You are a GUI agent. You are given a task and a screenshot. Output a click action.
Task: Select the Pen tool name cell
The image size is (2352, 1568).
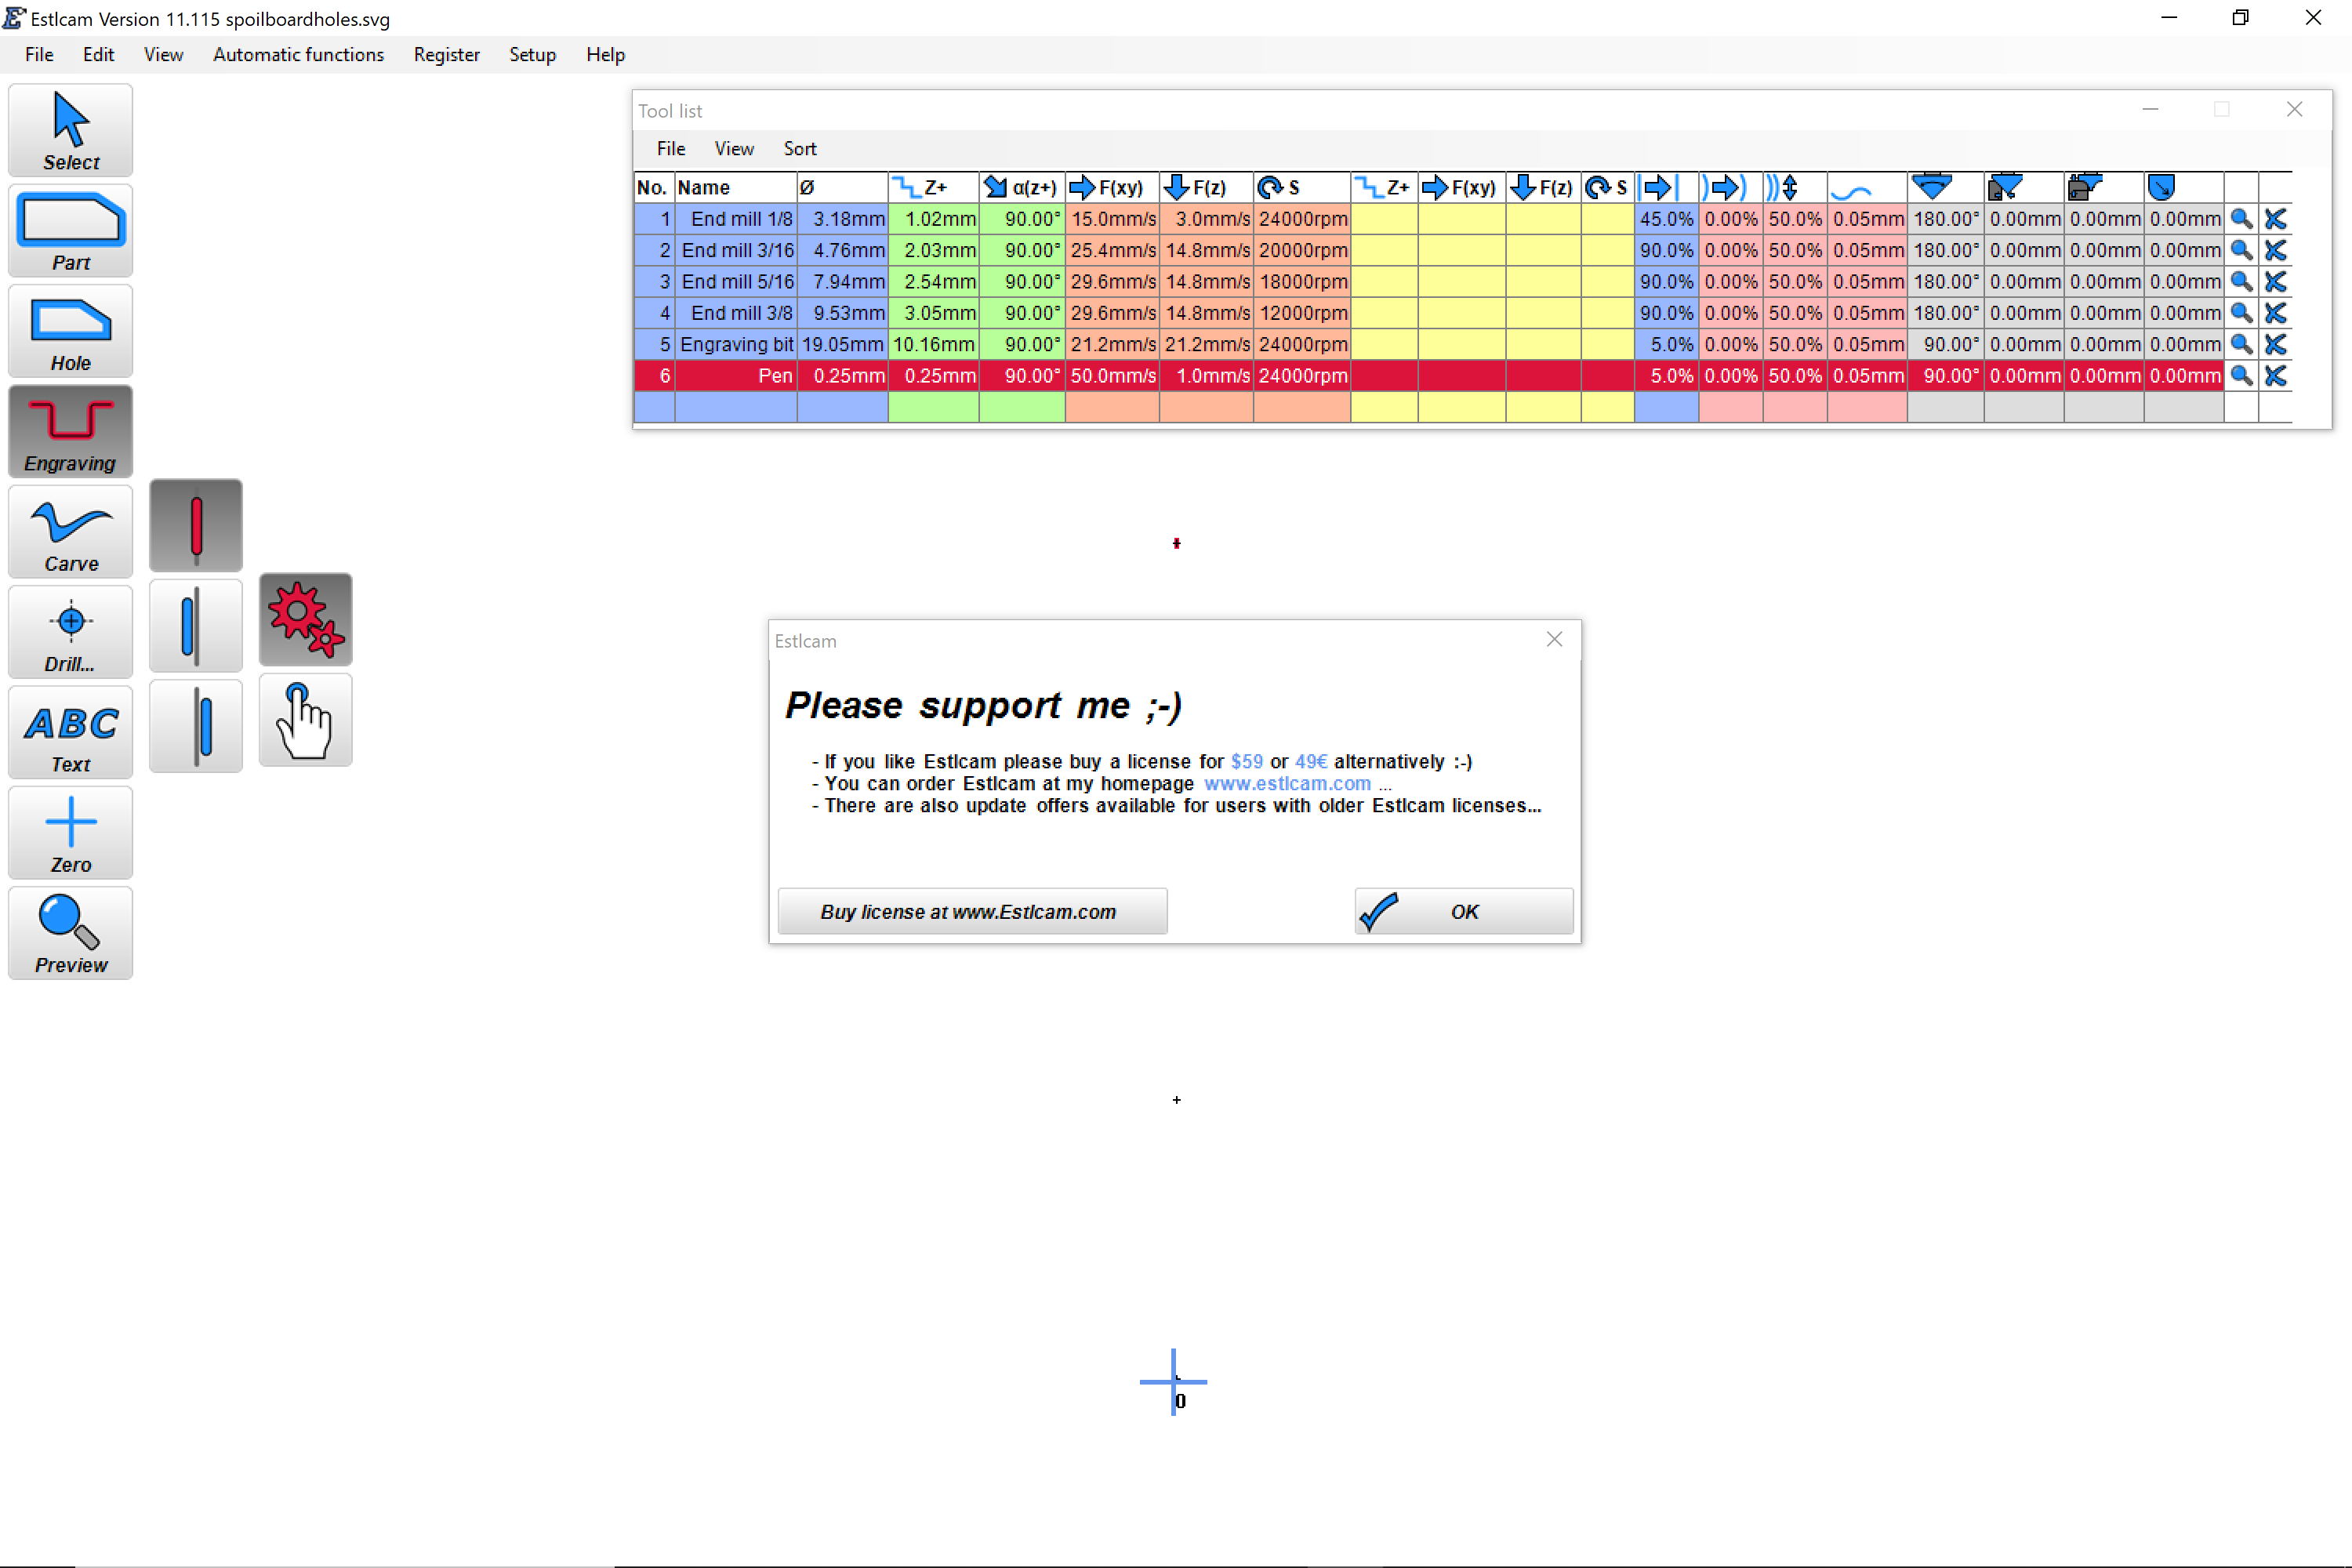736,376
